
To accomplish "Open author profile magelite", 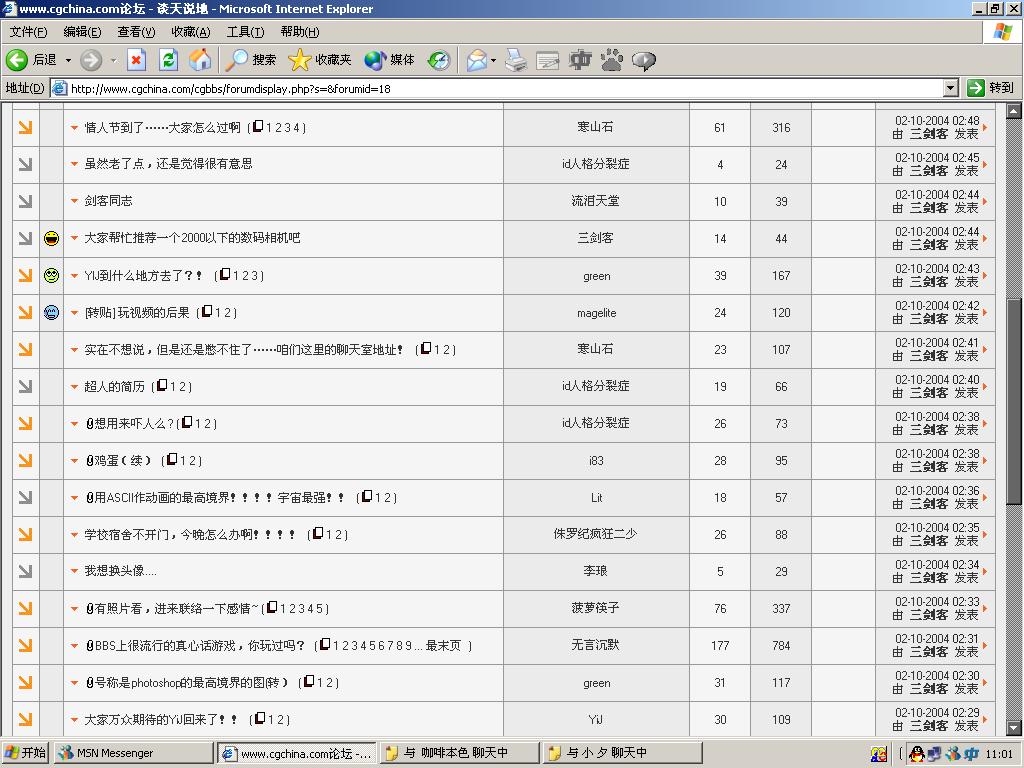I will click(x=596, y=313).
